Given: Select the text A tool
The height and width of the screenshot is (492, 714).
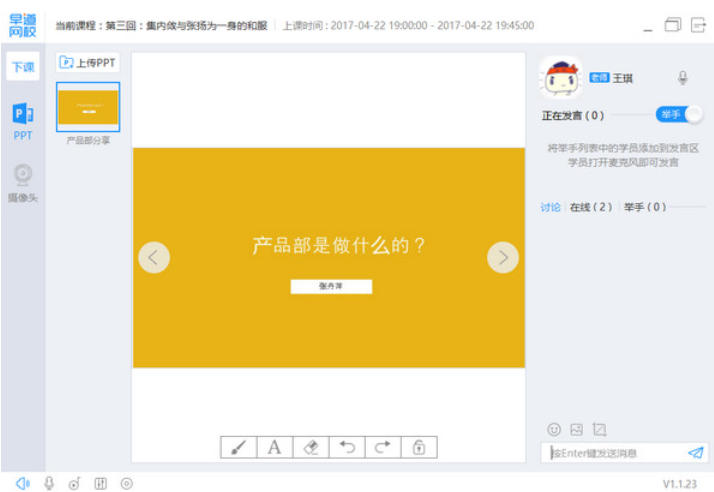Looking at the screenshot, I should point(275,447).
